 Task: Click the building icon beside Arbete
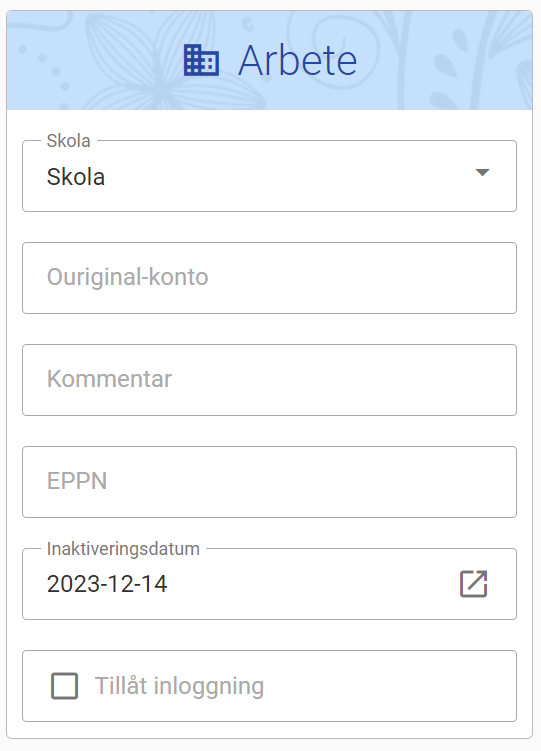pos(201,60)
